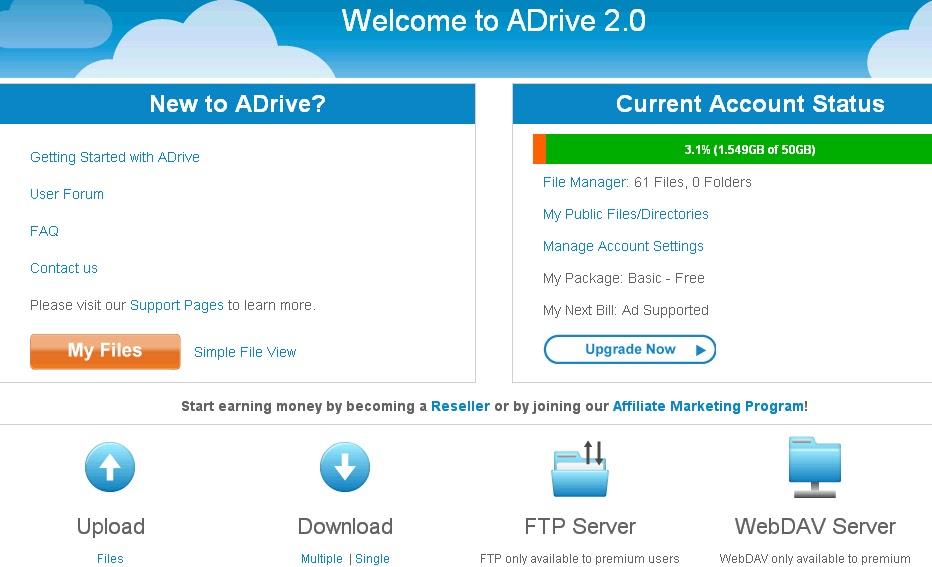The image size is (932, 567).
Task: Click the My Next Bill: Ad Supported text
Action: (625, 310)
